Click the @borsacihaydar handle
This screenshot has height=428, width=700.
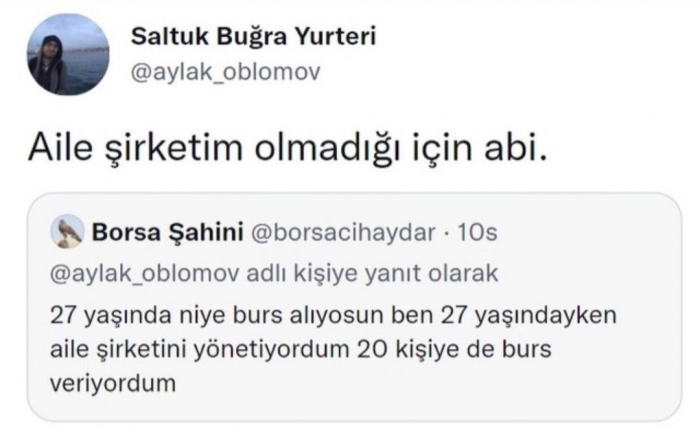point(343,232)
